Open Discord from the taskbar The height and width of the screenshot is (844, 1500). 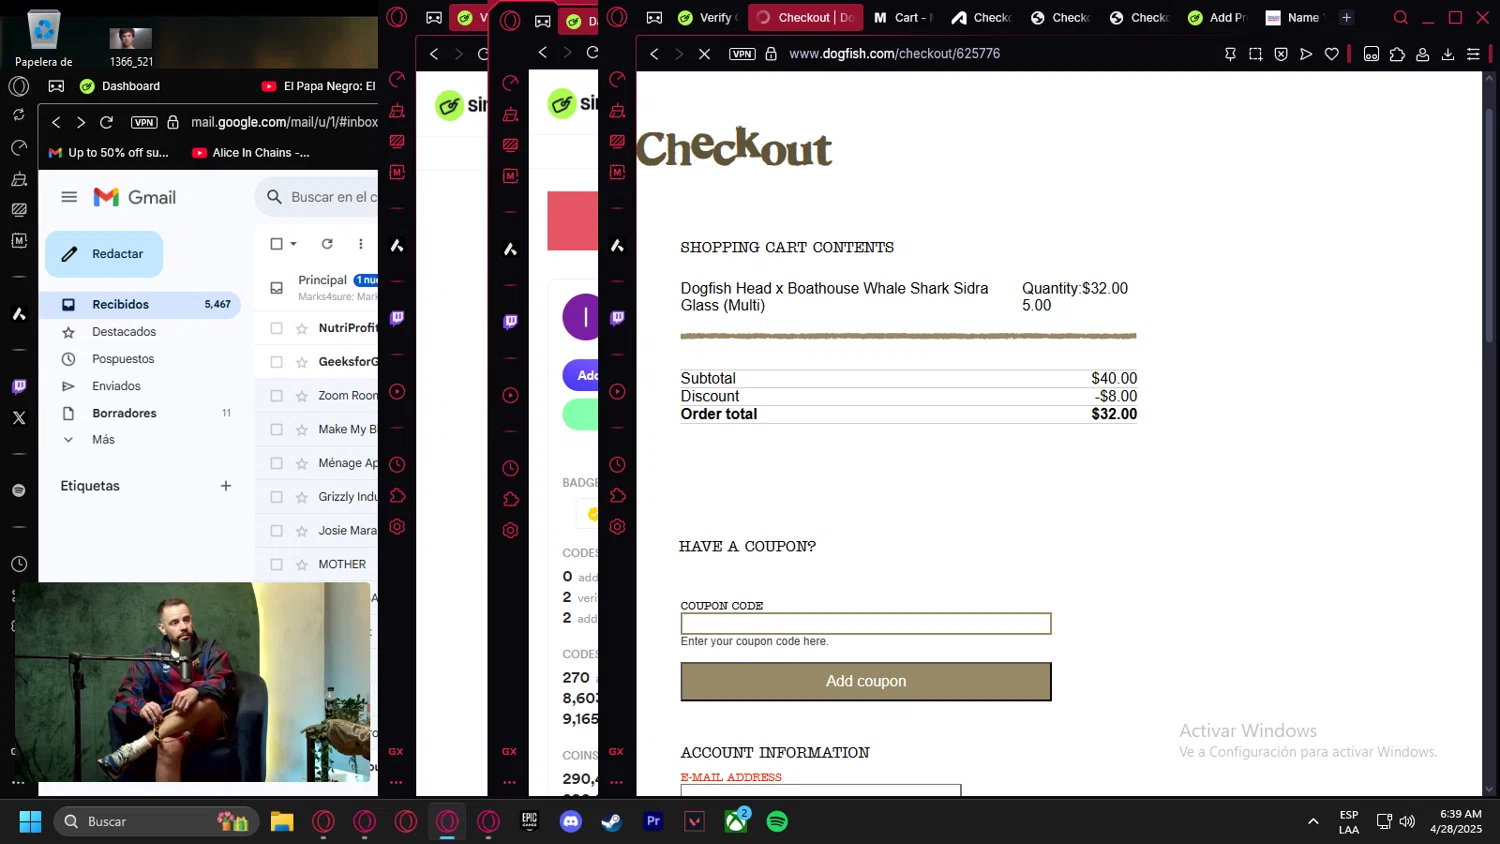pyautogui.click(x=571, y=822)
